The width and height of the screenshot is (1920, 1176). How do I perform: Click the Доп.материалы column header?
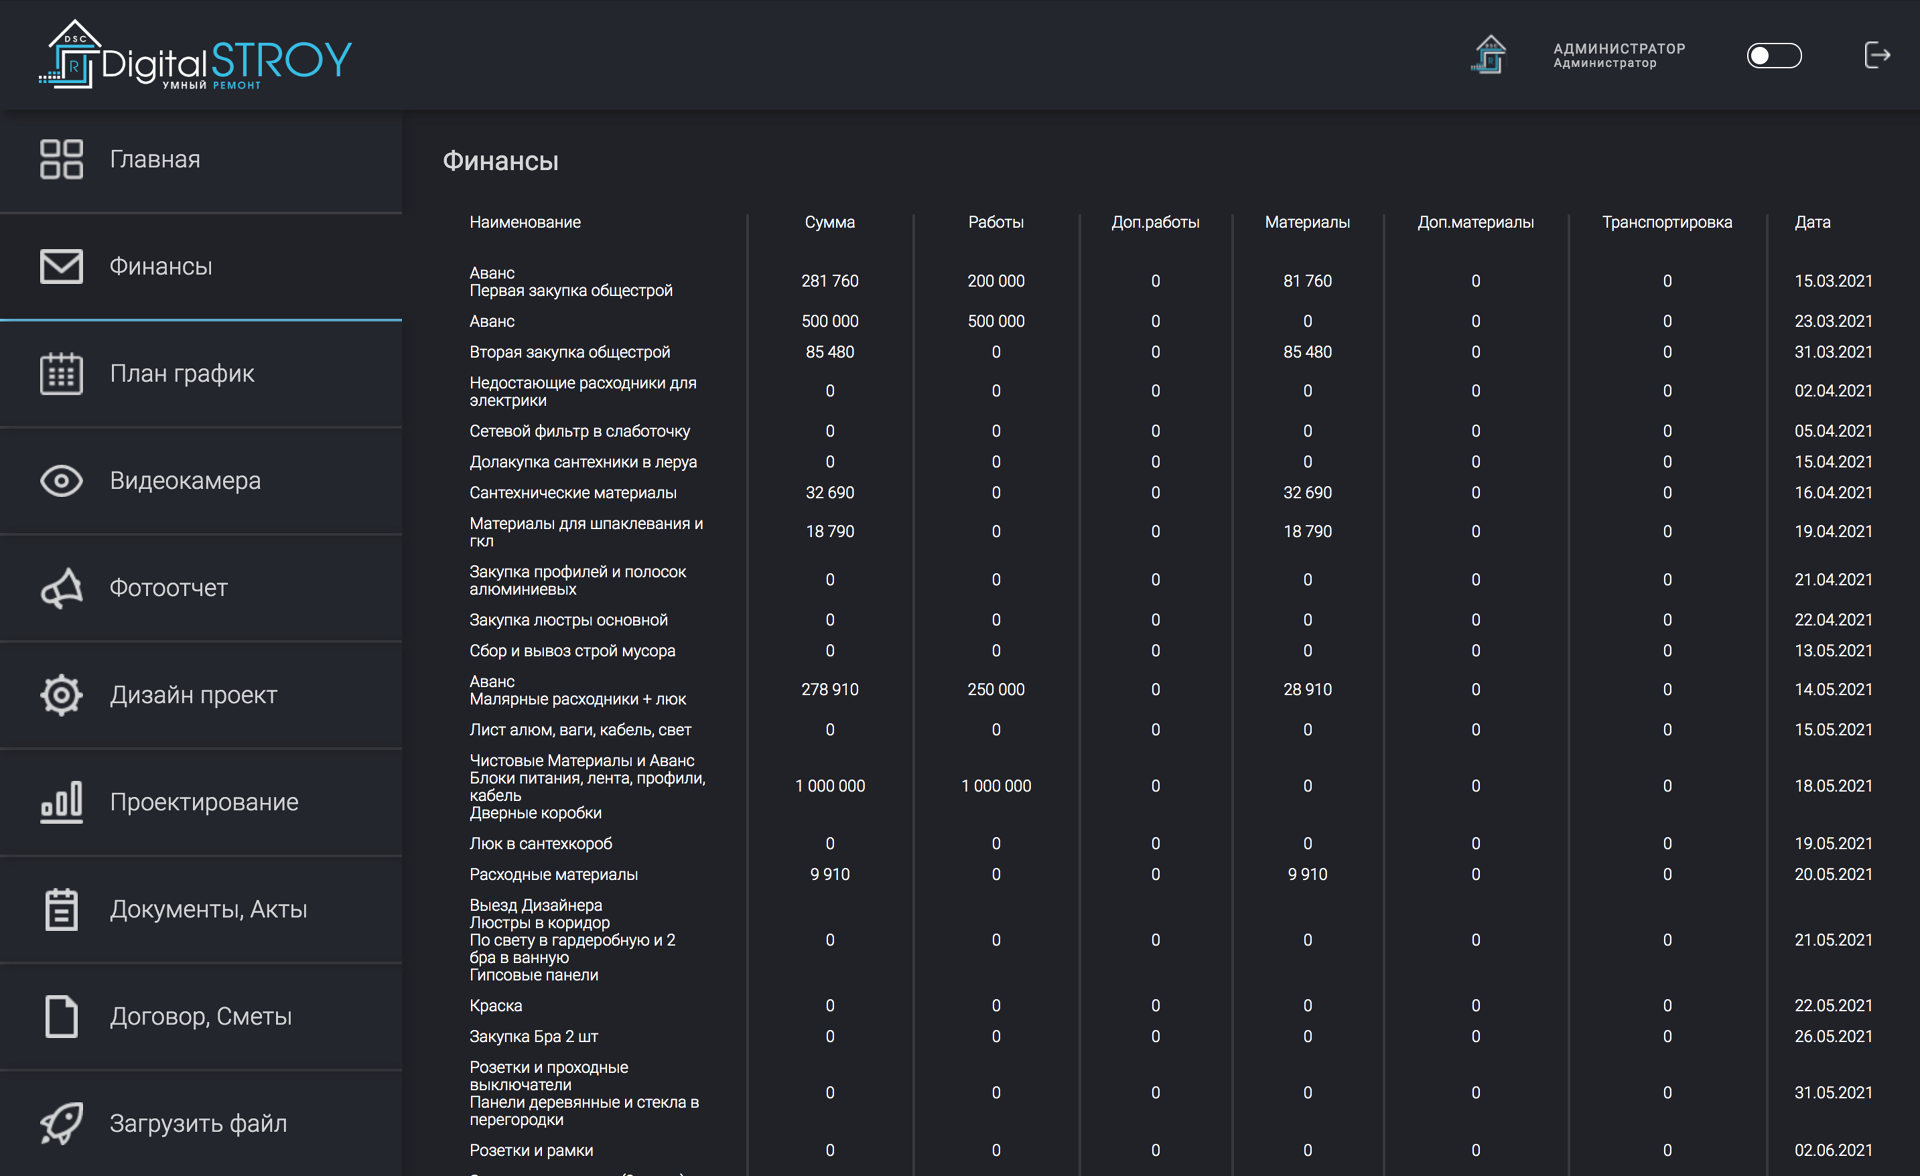tap(1475, 222)
